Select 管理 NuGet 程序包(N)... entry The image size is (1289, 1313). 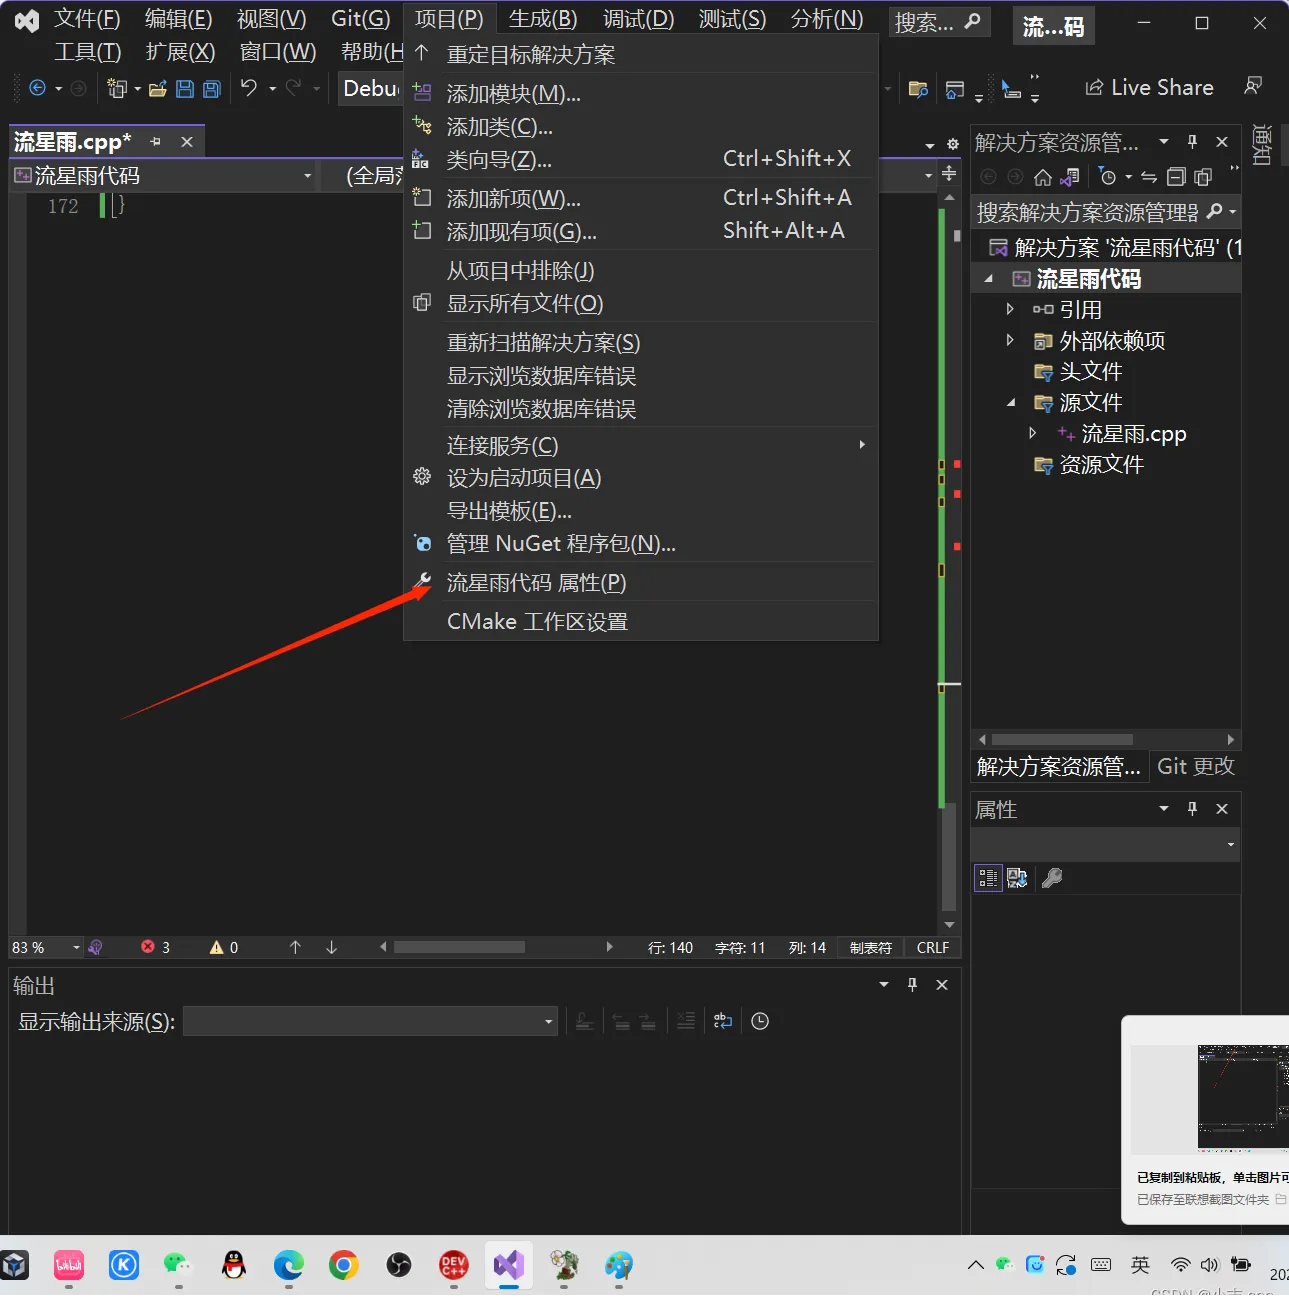tap(641, 544)
